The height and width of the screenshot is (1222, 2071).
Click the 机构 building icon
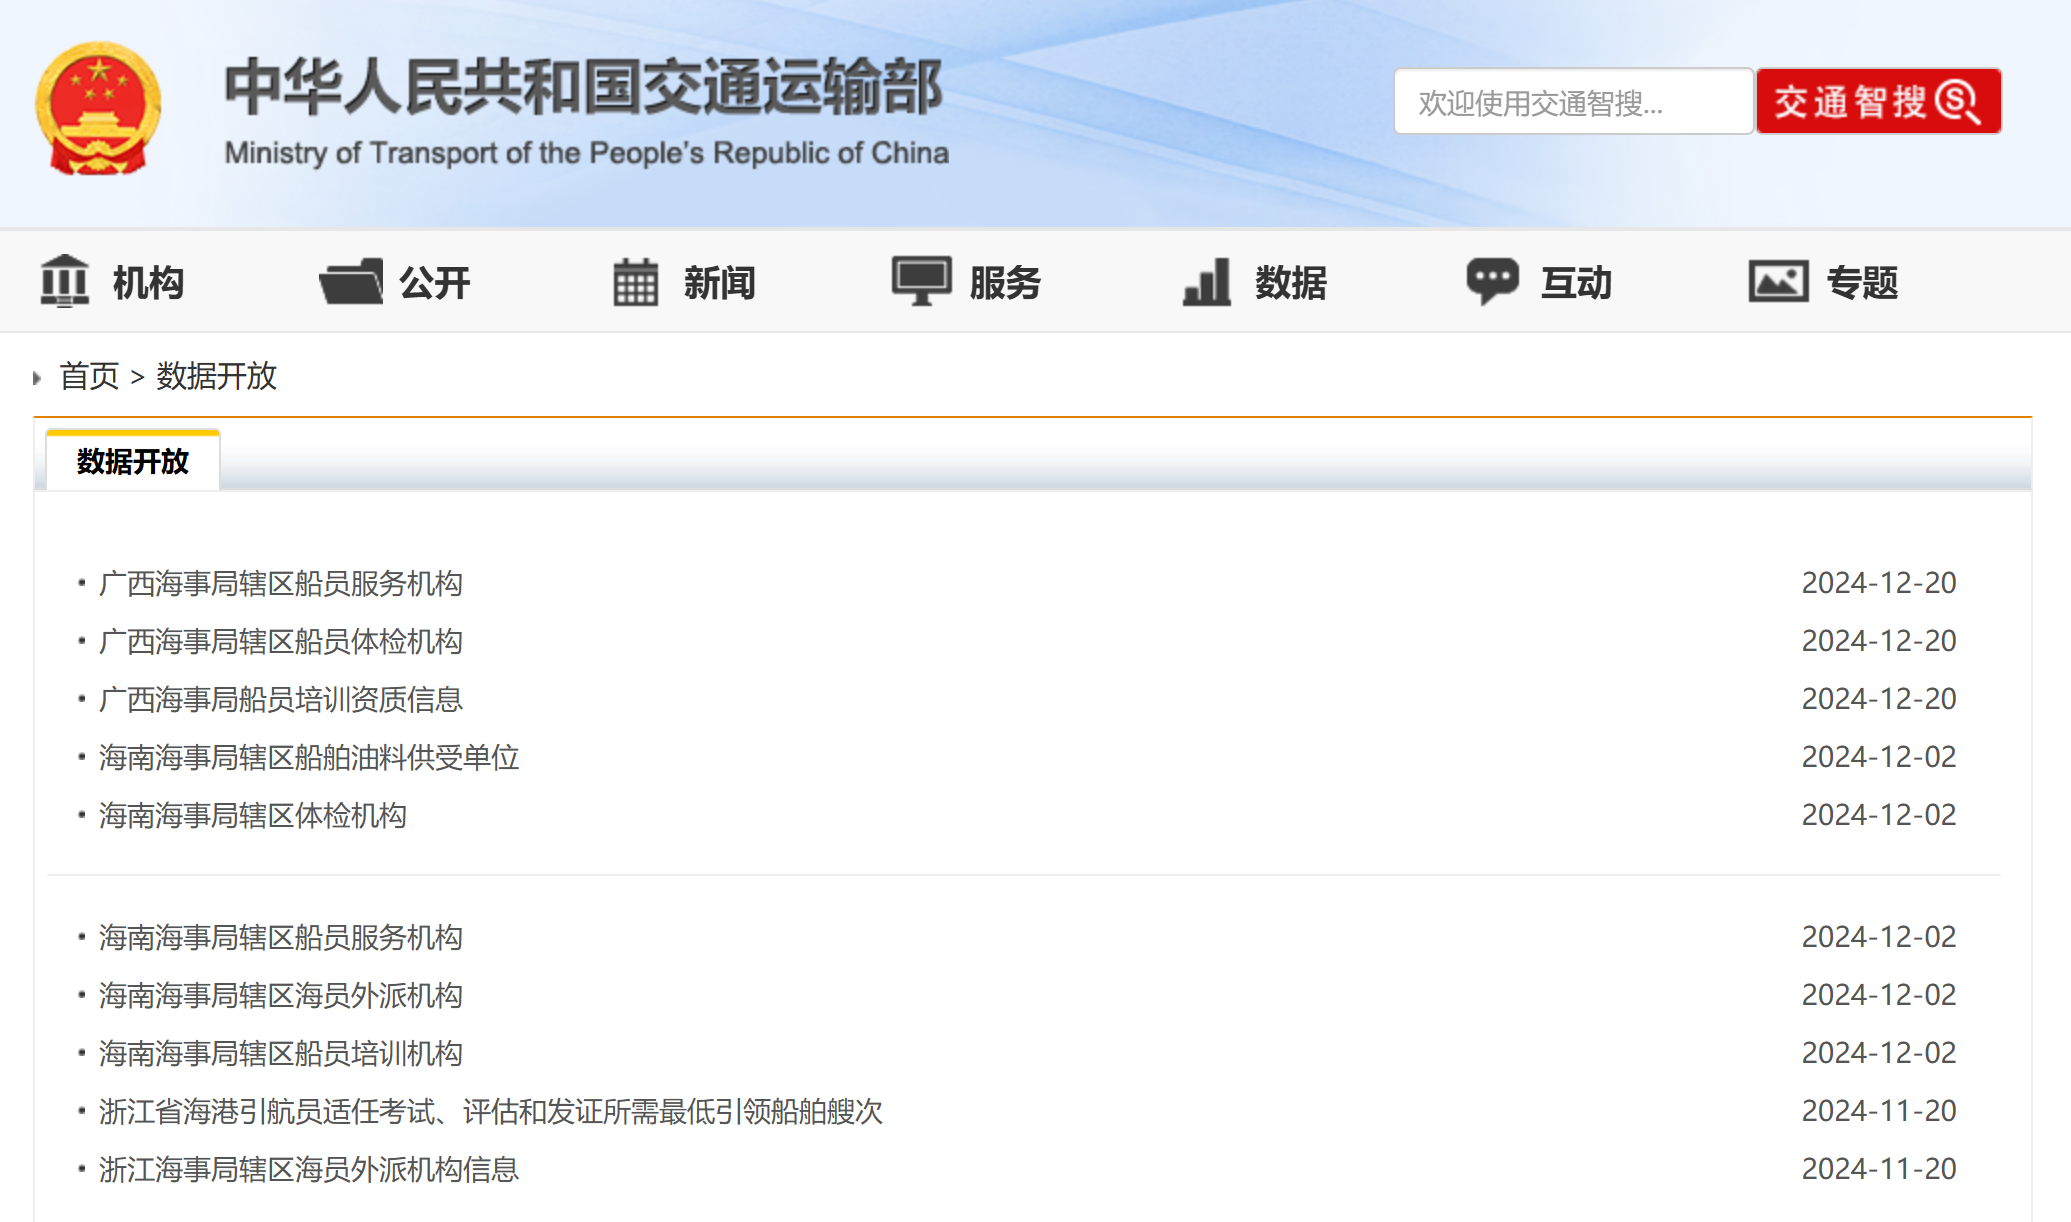(65, 281)
